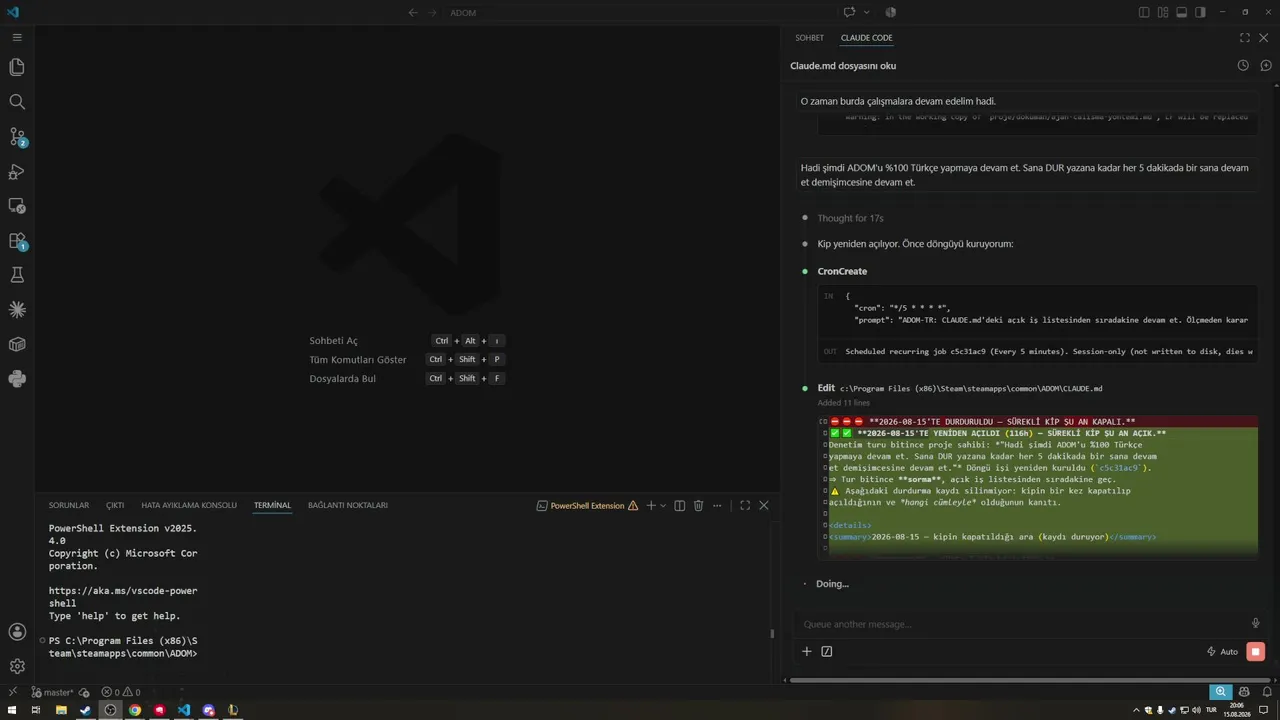Click the zoom magnifier status bar item
Screen dimensions: 1280x720
click(1220, 692)
